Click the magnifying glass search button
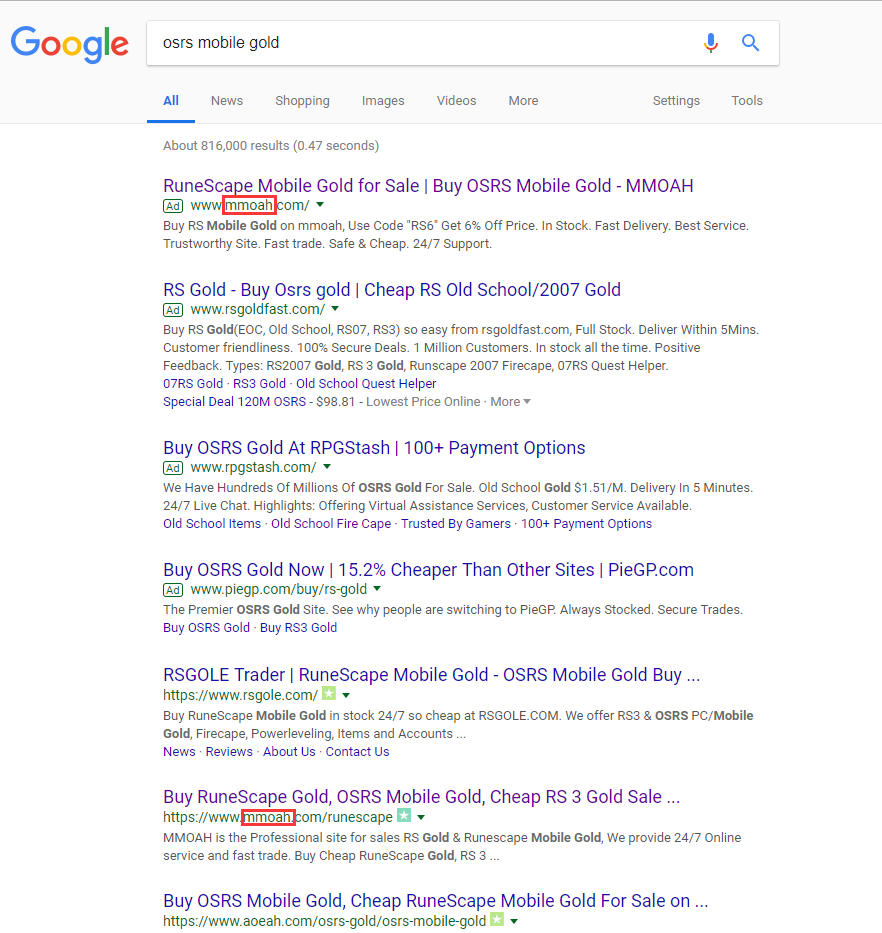 [x=750, y=43]
